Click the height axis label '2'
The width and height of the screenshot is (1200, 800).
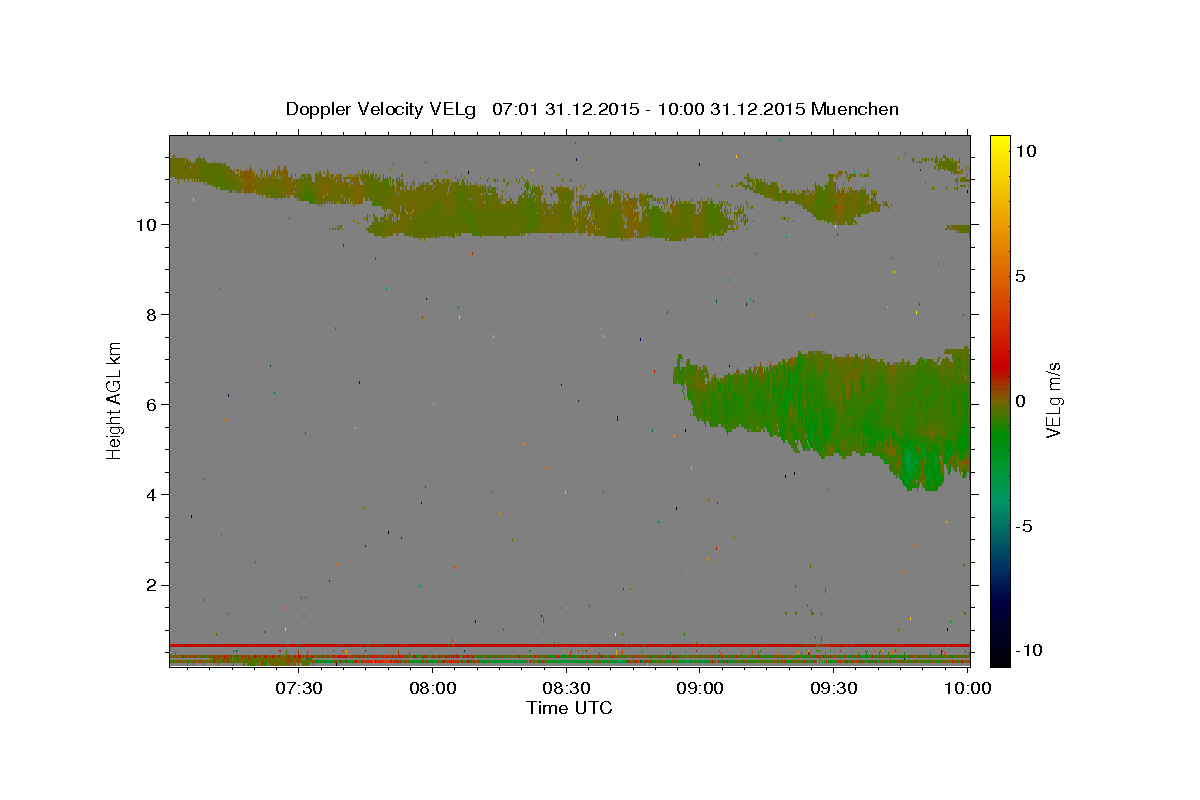(x=152, y=585)
